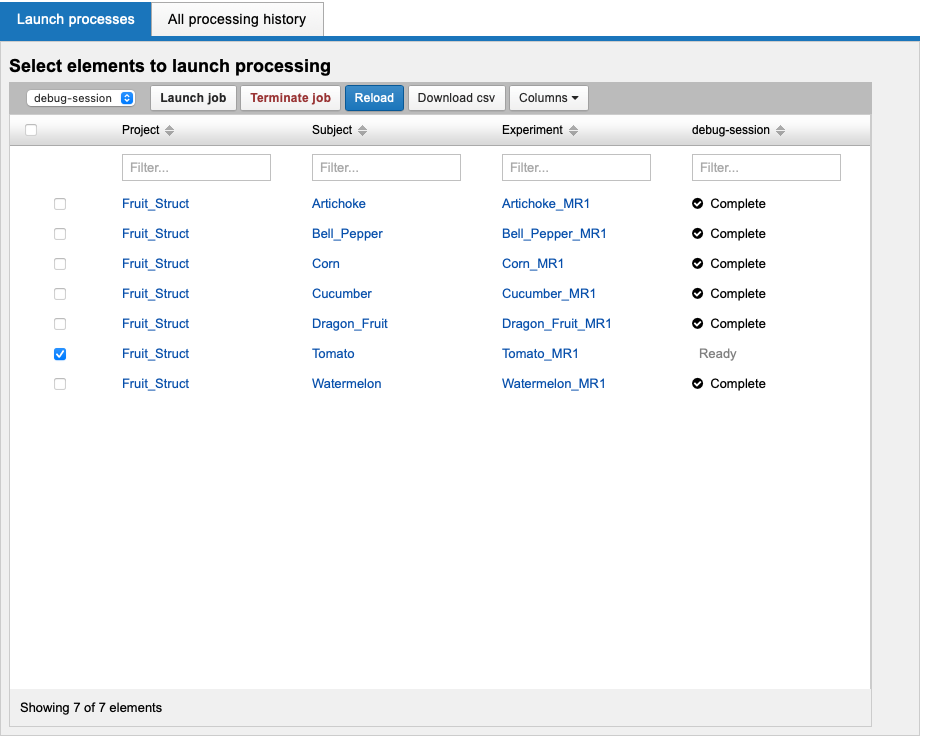Uncheck the Tomato row checkbox
This screenshot has height=740, width=926.
pos(60,354)
